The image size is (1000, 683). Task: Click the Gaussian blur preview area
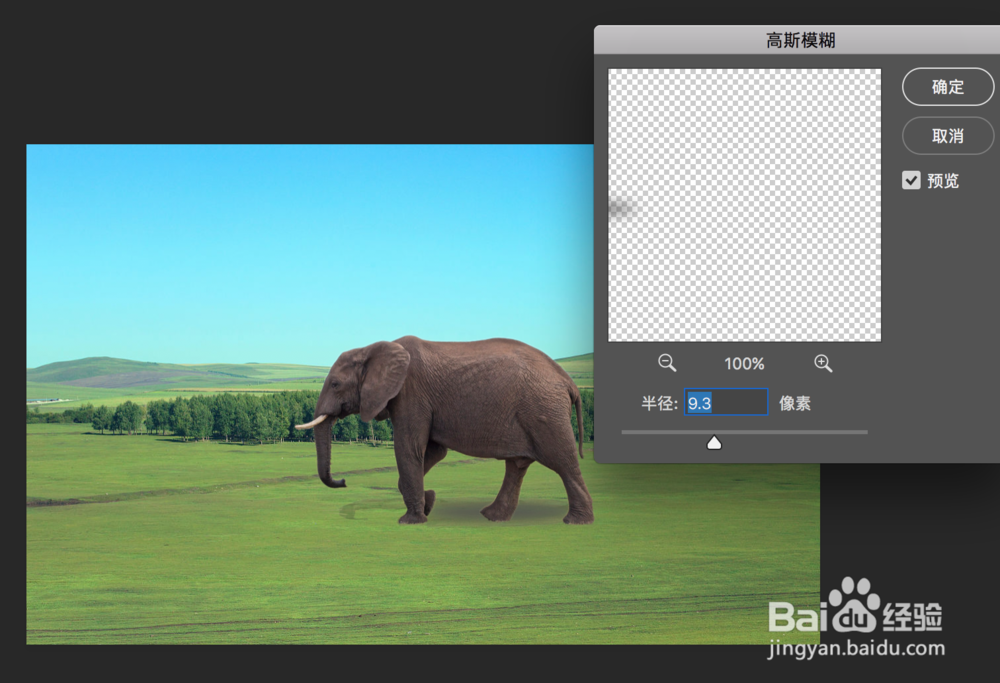[x=744, y=205]
